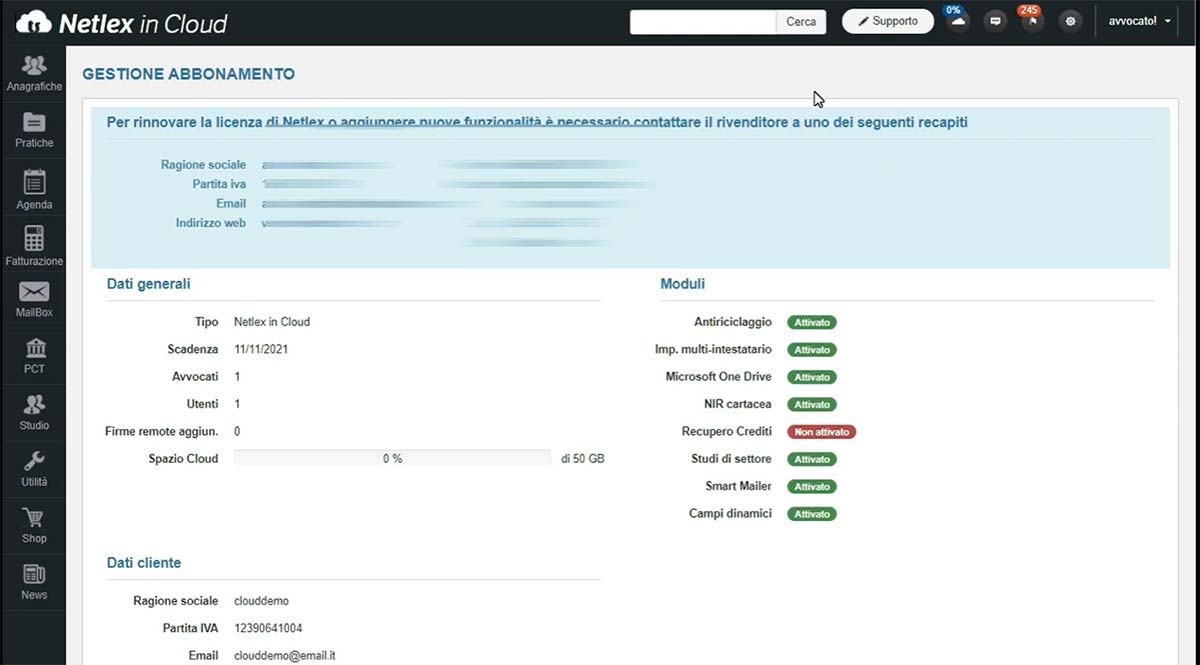This screenshot has width=1200, height=665.
Task: Click the Tipo value Netlex in Cloud
Action: (x=272, y=322)
